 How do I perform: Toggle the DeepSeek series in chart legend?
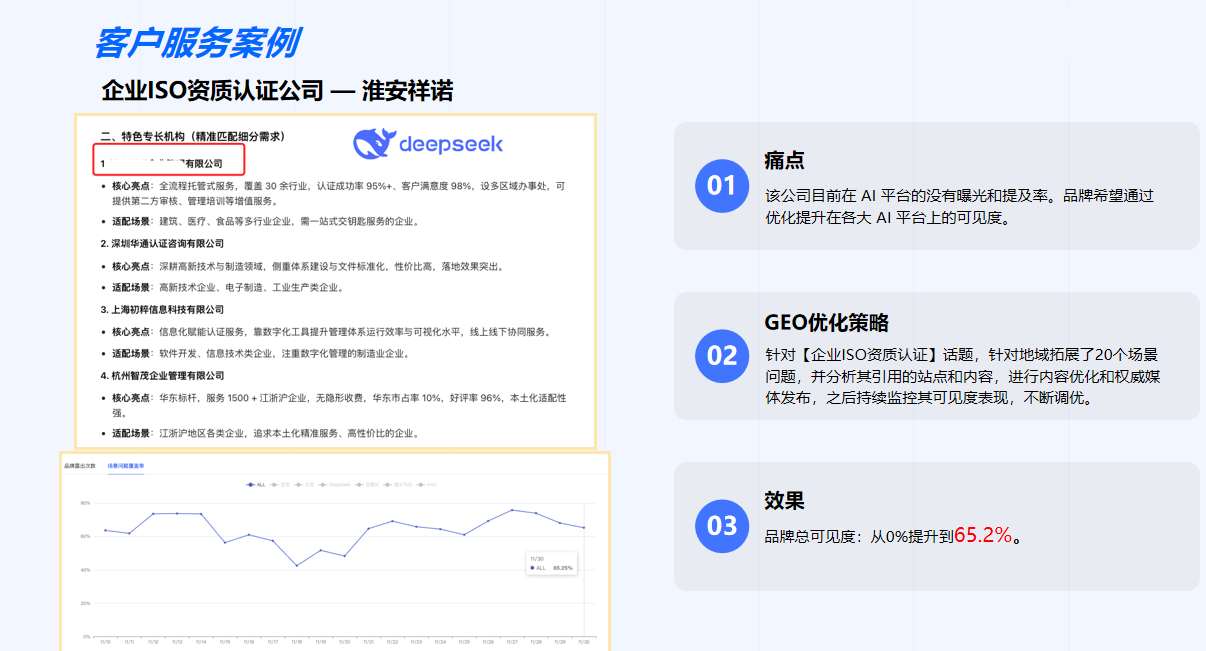point(336,485)
